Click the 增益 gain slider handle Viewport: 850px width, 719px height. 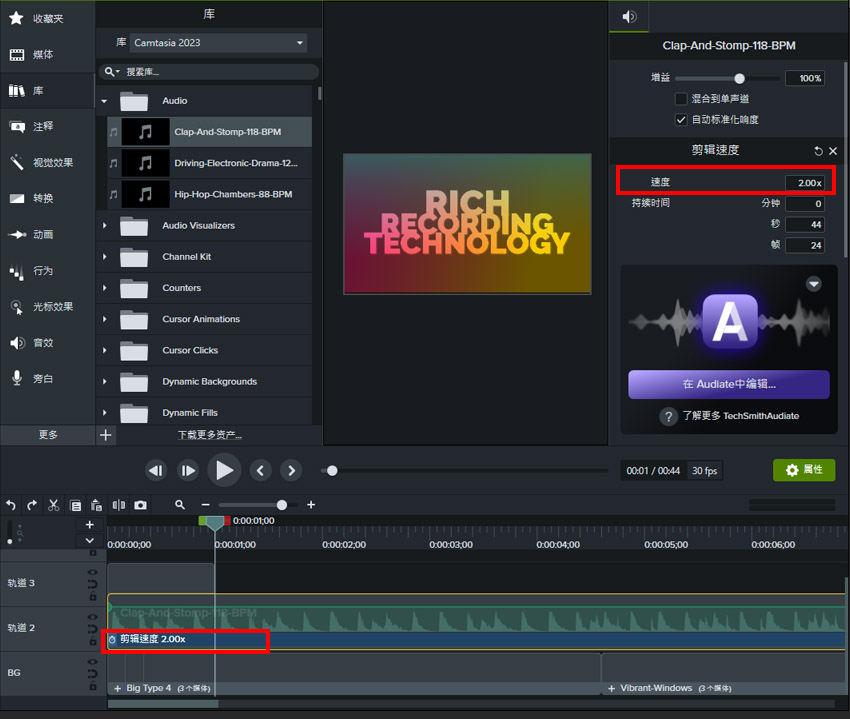[739, 78]
